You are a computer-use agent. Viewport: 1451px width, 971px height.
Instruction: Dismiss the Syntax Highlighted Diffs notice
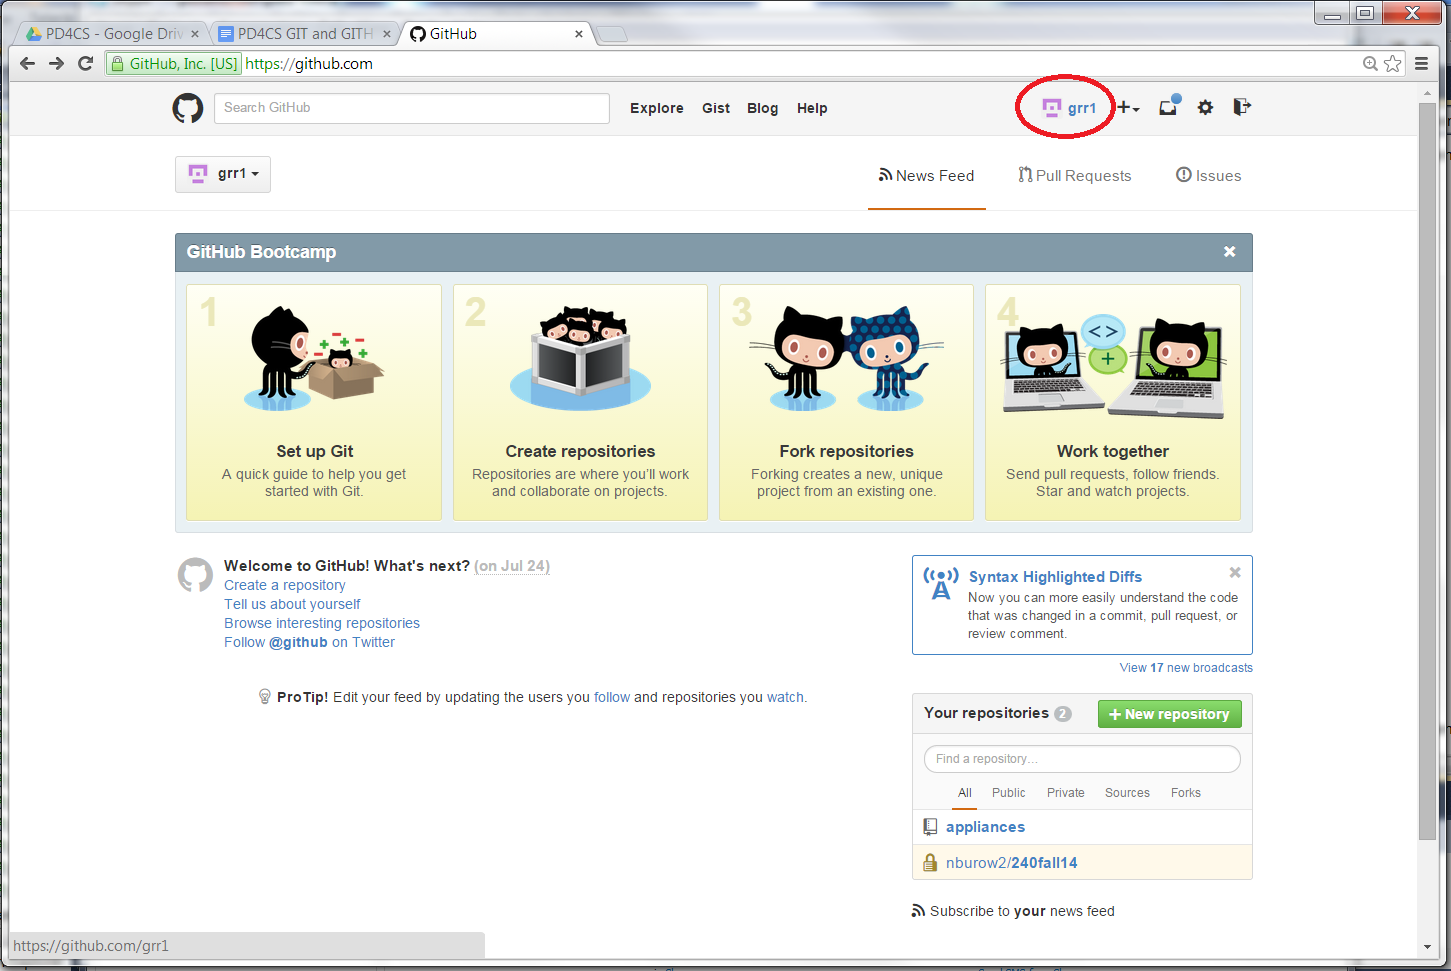(1235, 572)
